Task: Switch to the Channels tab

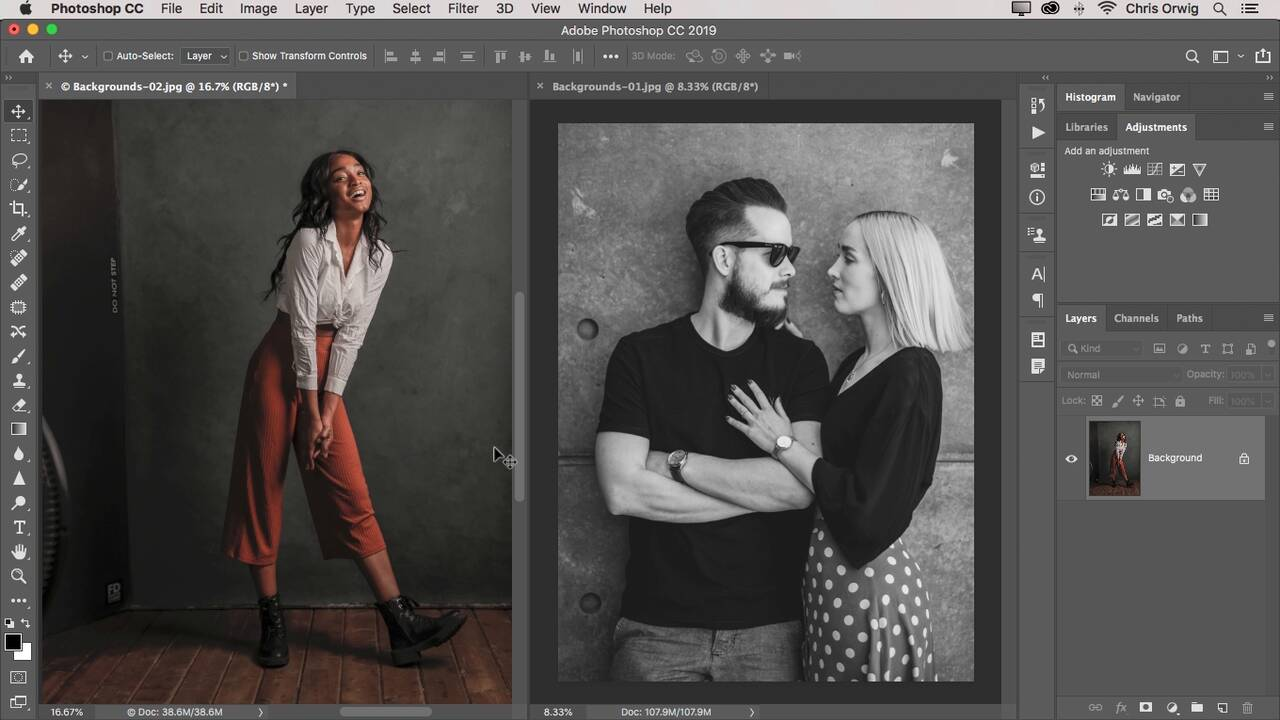Action: tap(1136, 318)
